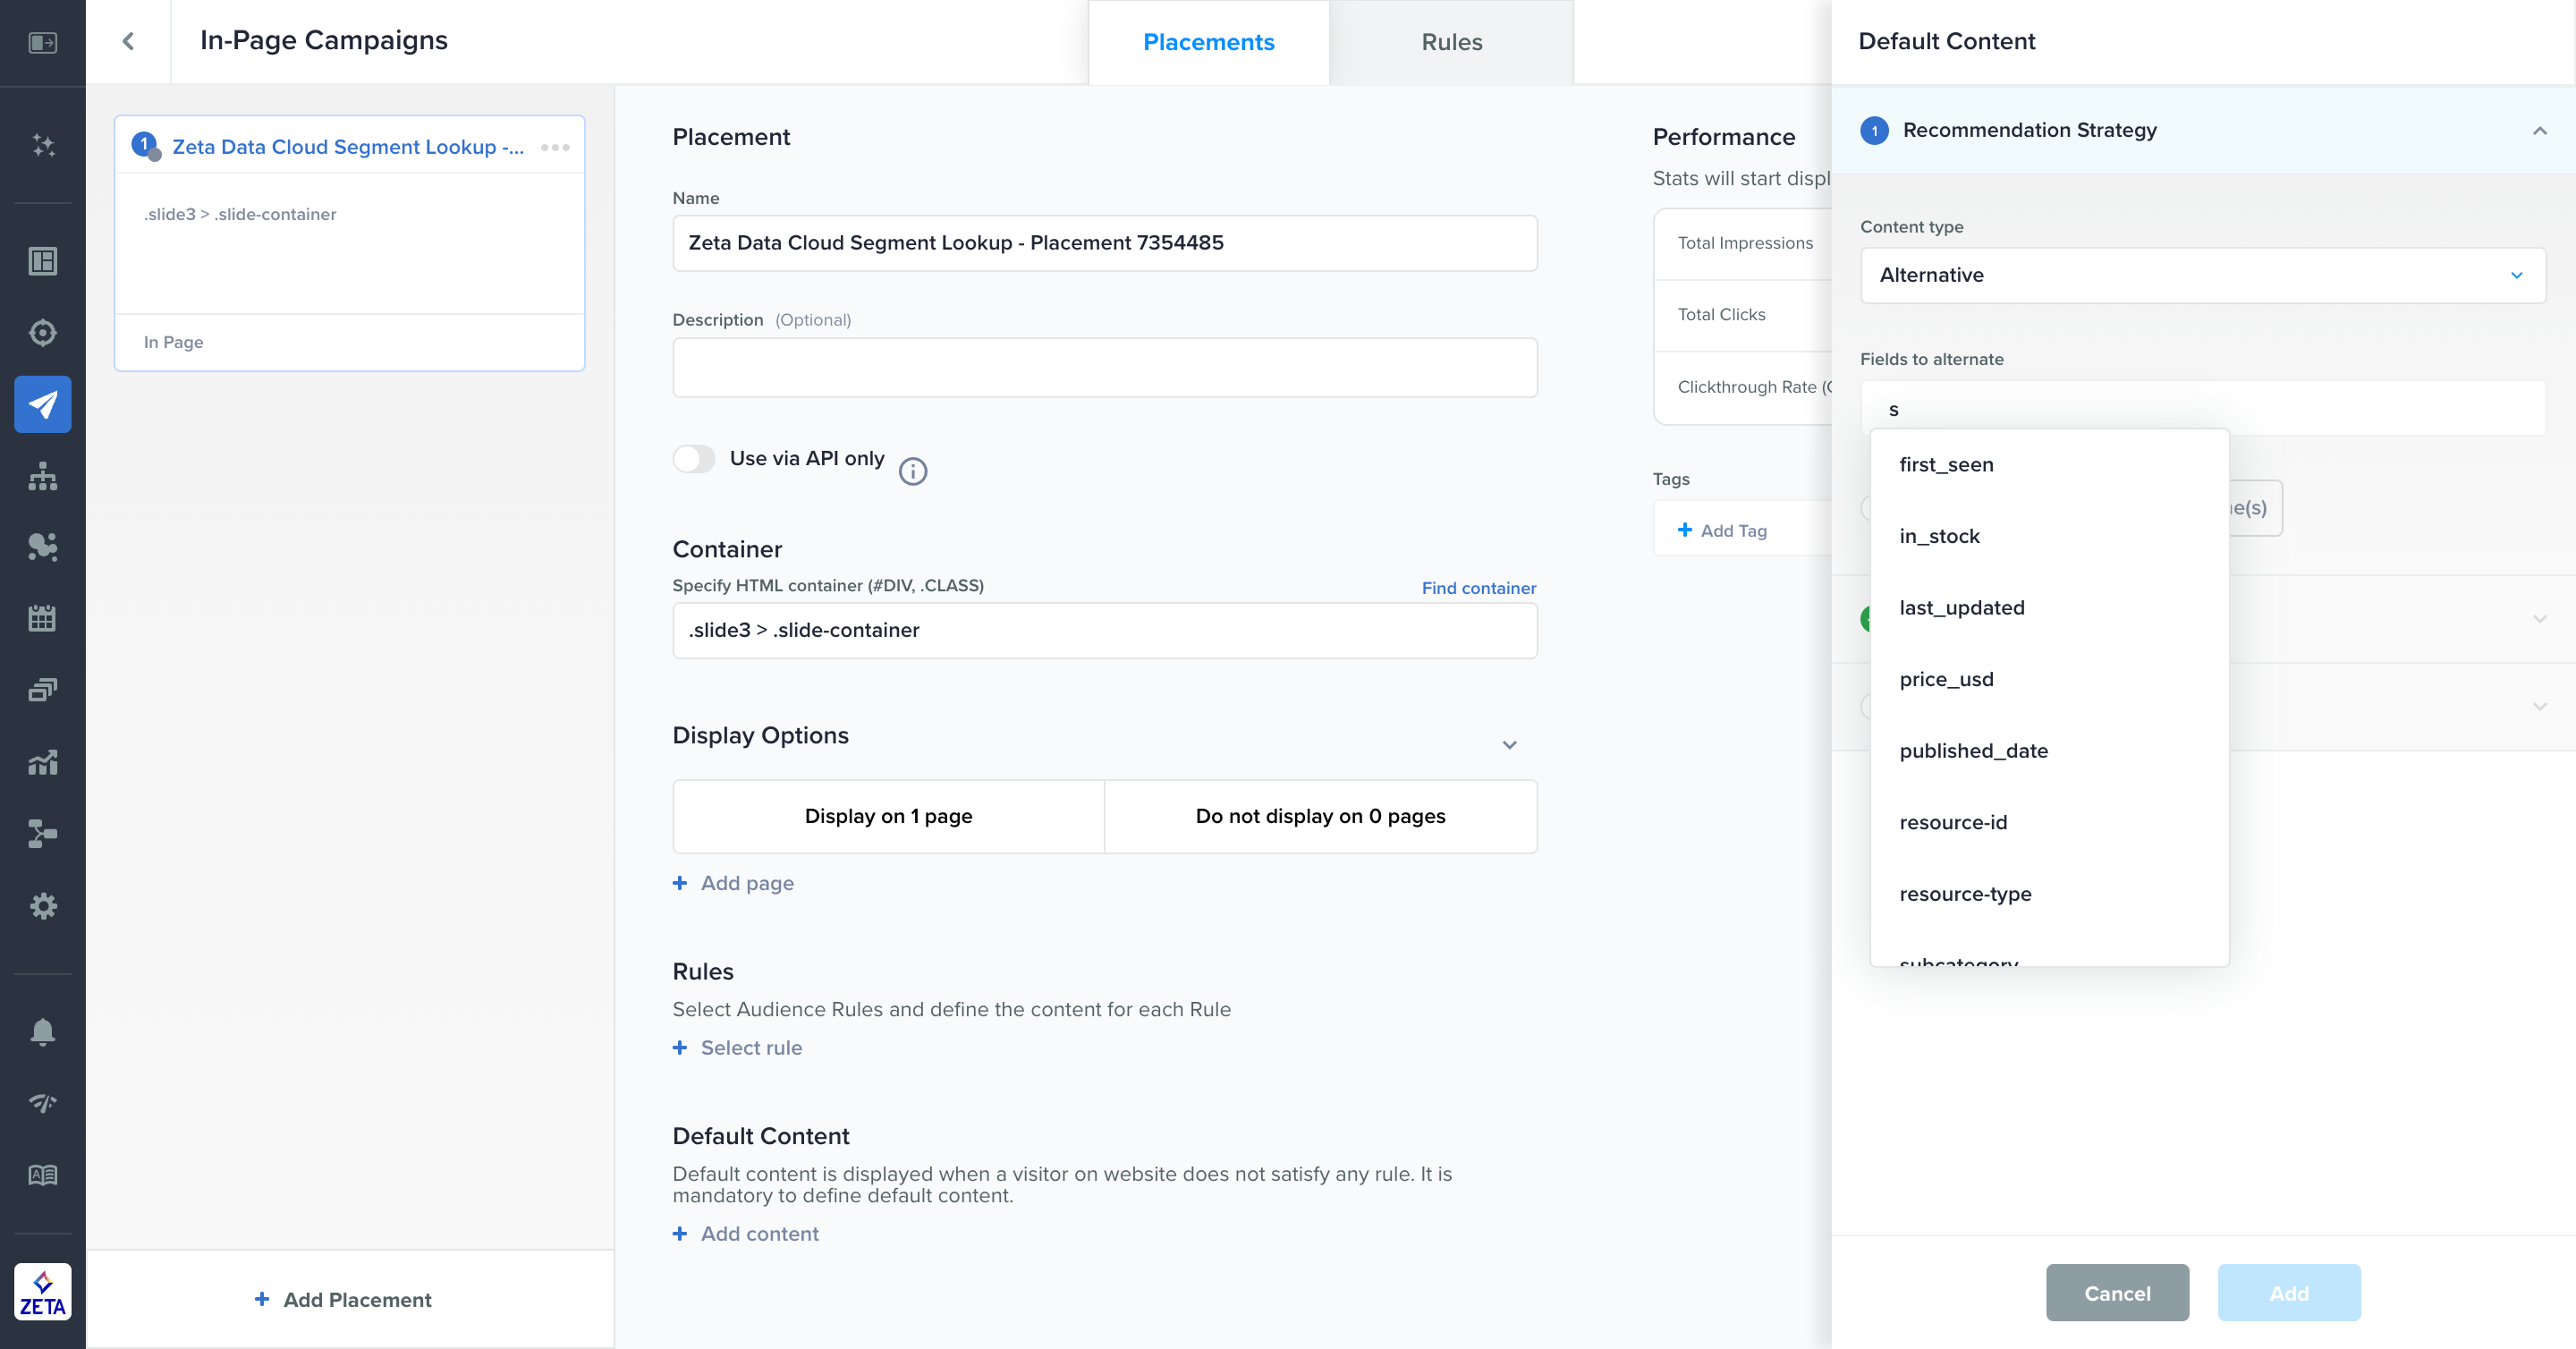The height and width of the screenshot is (1349, 2576).
Task: Collapse the Recommendation Strategy section
Action: [2538, 131]
